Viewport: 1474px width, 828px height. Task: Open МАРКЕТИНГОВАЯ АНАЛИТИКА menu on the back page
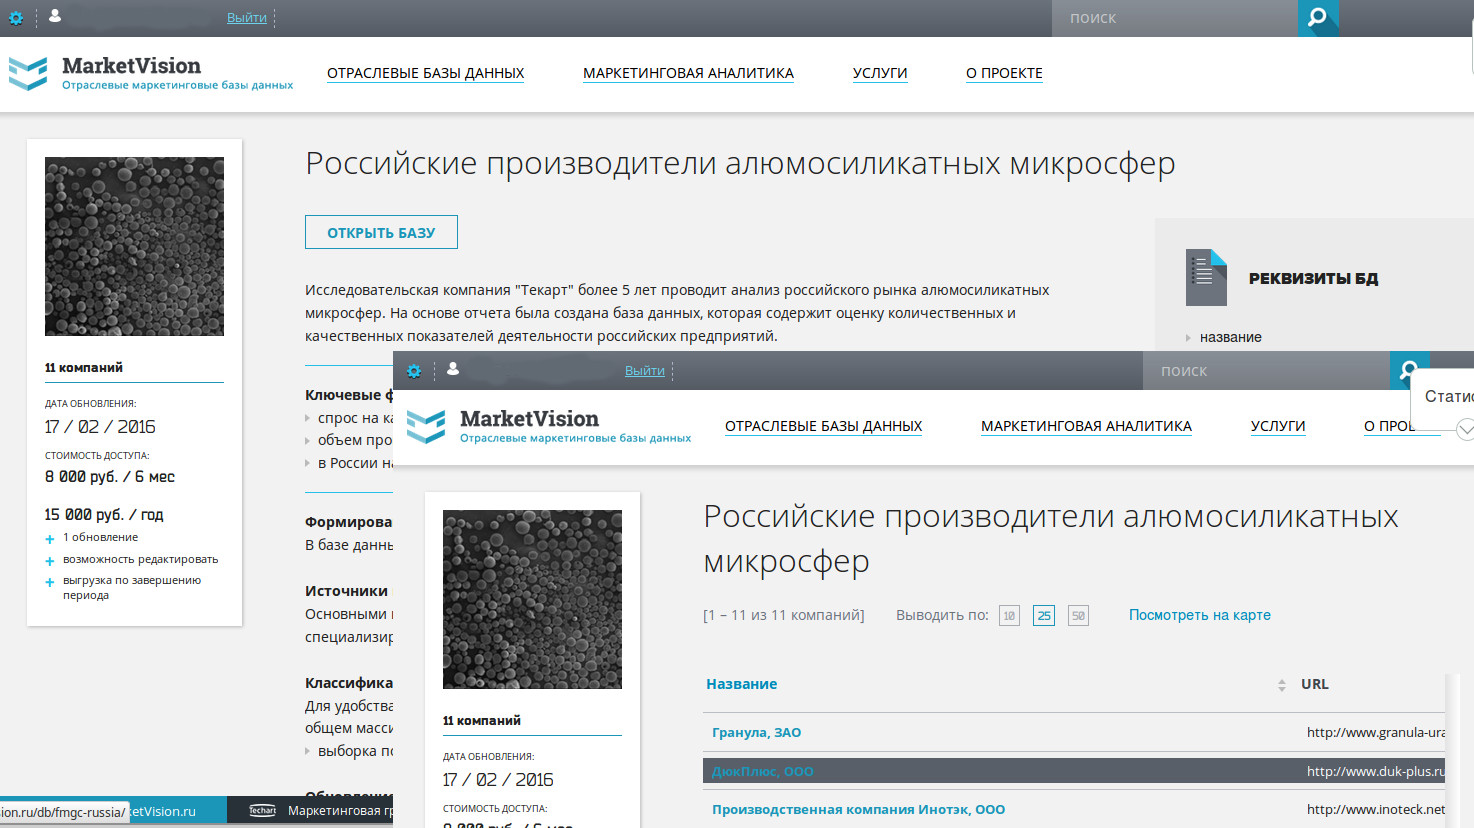689,73
